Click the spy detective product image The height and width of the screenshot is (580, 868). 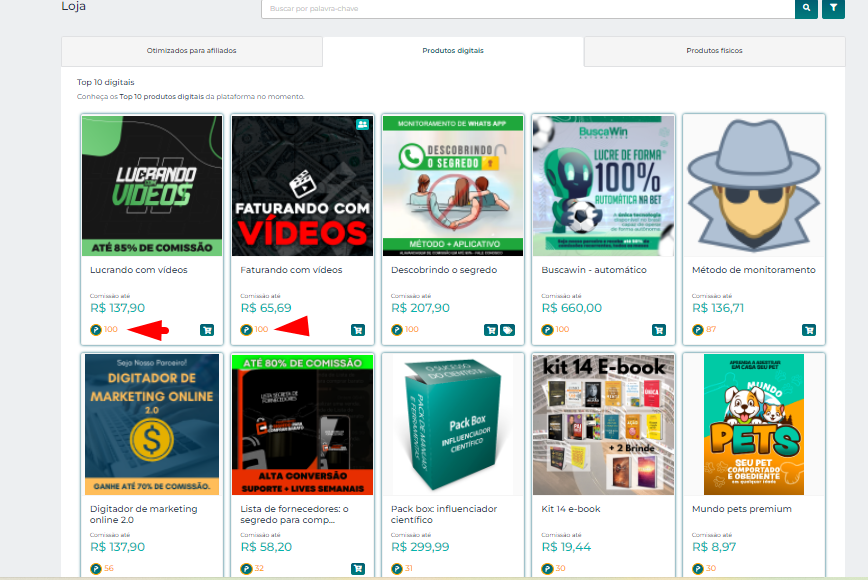[754, 186]
